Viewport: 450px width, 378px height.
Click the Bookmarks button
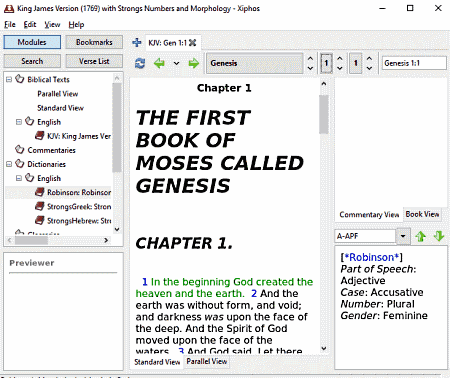pos(94,42)
